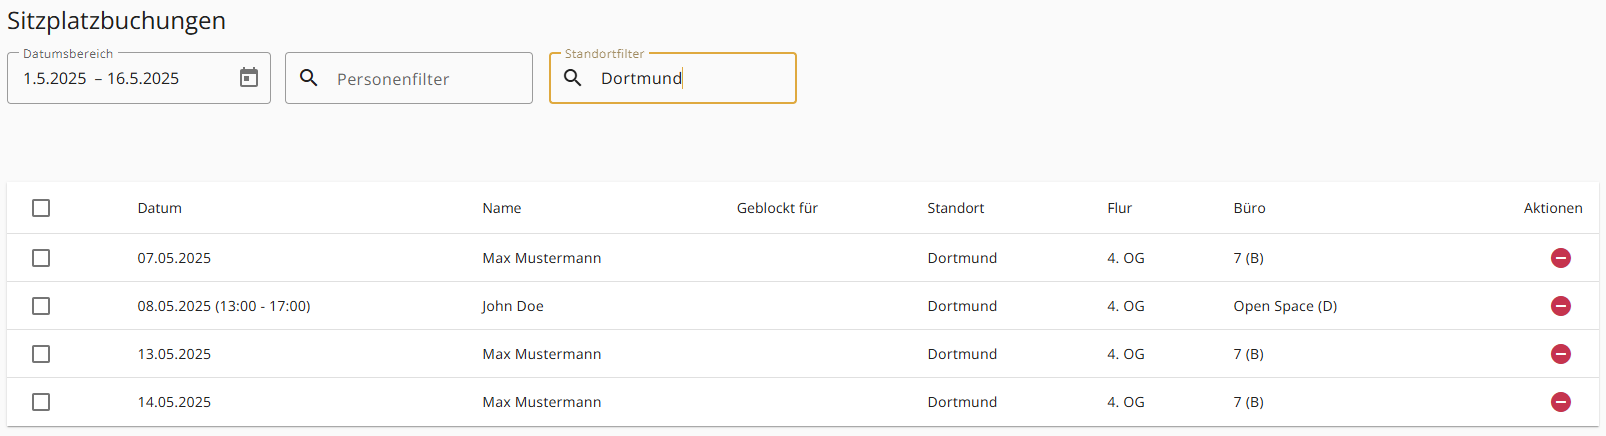Click the Flur column header
Screen dimensions: 1606x436
1119,208
